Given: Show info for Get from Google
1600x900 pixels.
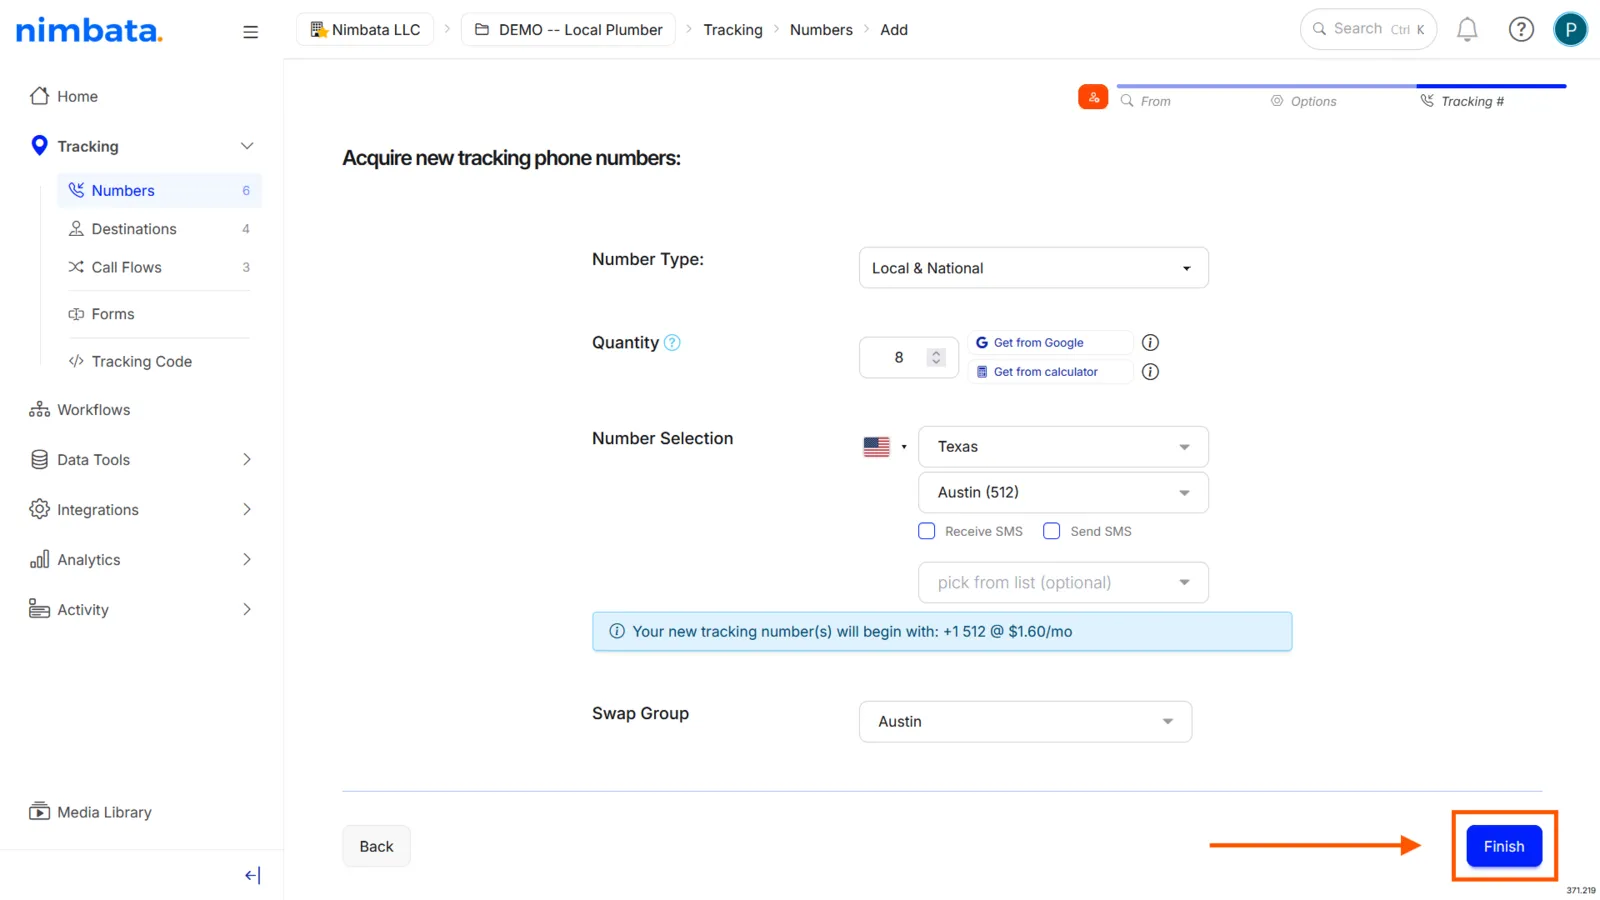Looking at the screenshot, I should click(1150, 343).
